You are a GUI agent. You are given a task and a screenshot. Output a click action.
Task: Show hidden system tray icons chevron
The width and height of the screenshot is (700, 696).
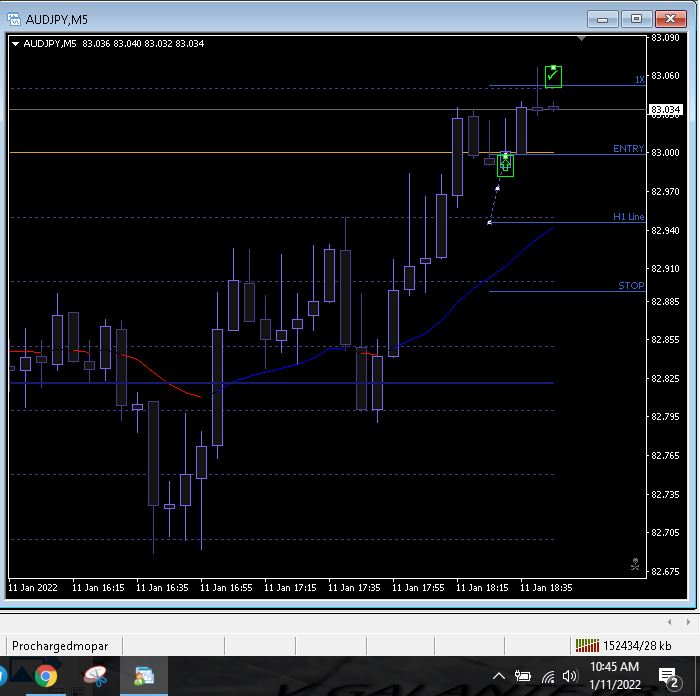[x=499, y=676]
